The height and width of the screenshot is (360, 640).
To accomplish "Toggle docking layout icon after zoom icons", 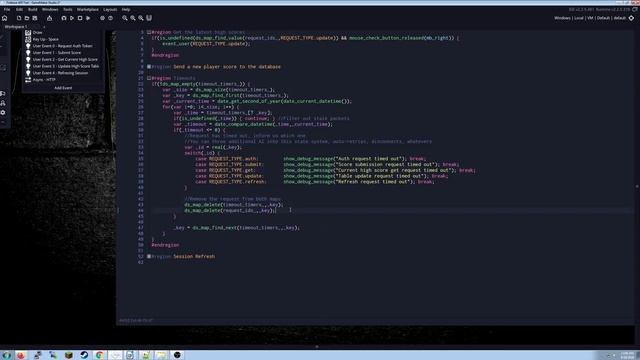I will click(149, 18).
